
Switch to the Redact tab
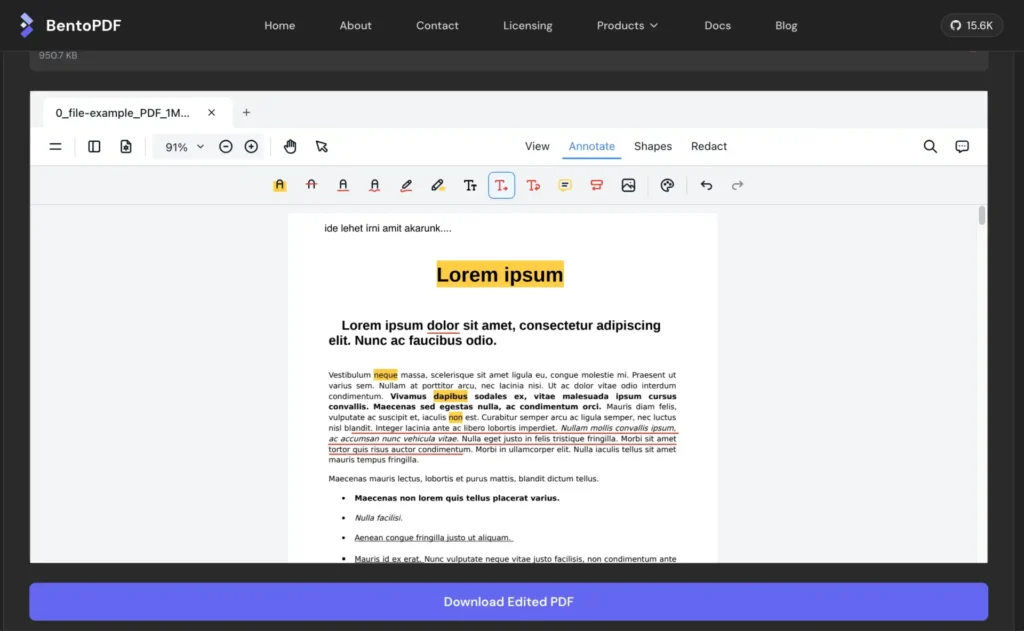click(709, 146)
